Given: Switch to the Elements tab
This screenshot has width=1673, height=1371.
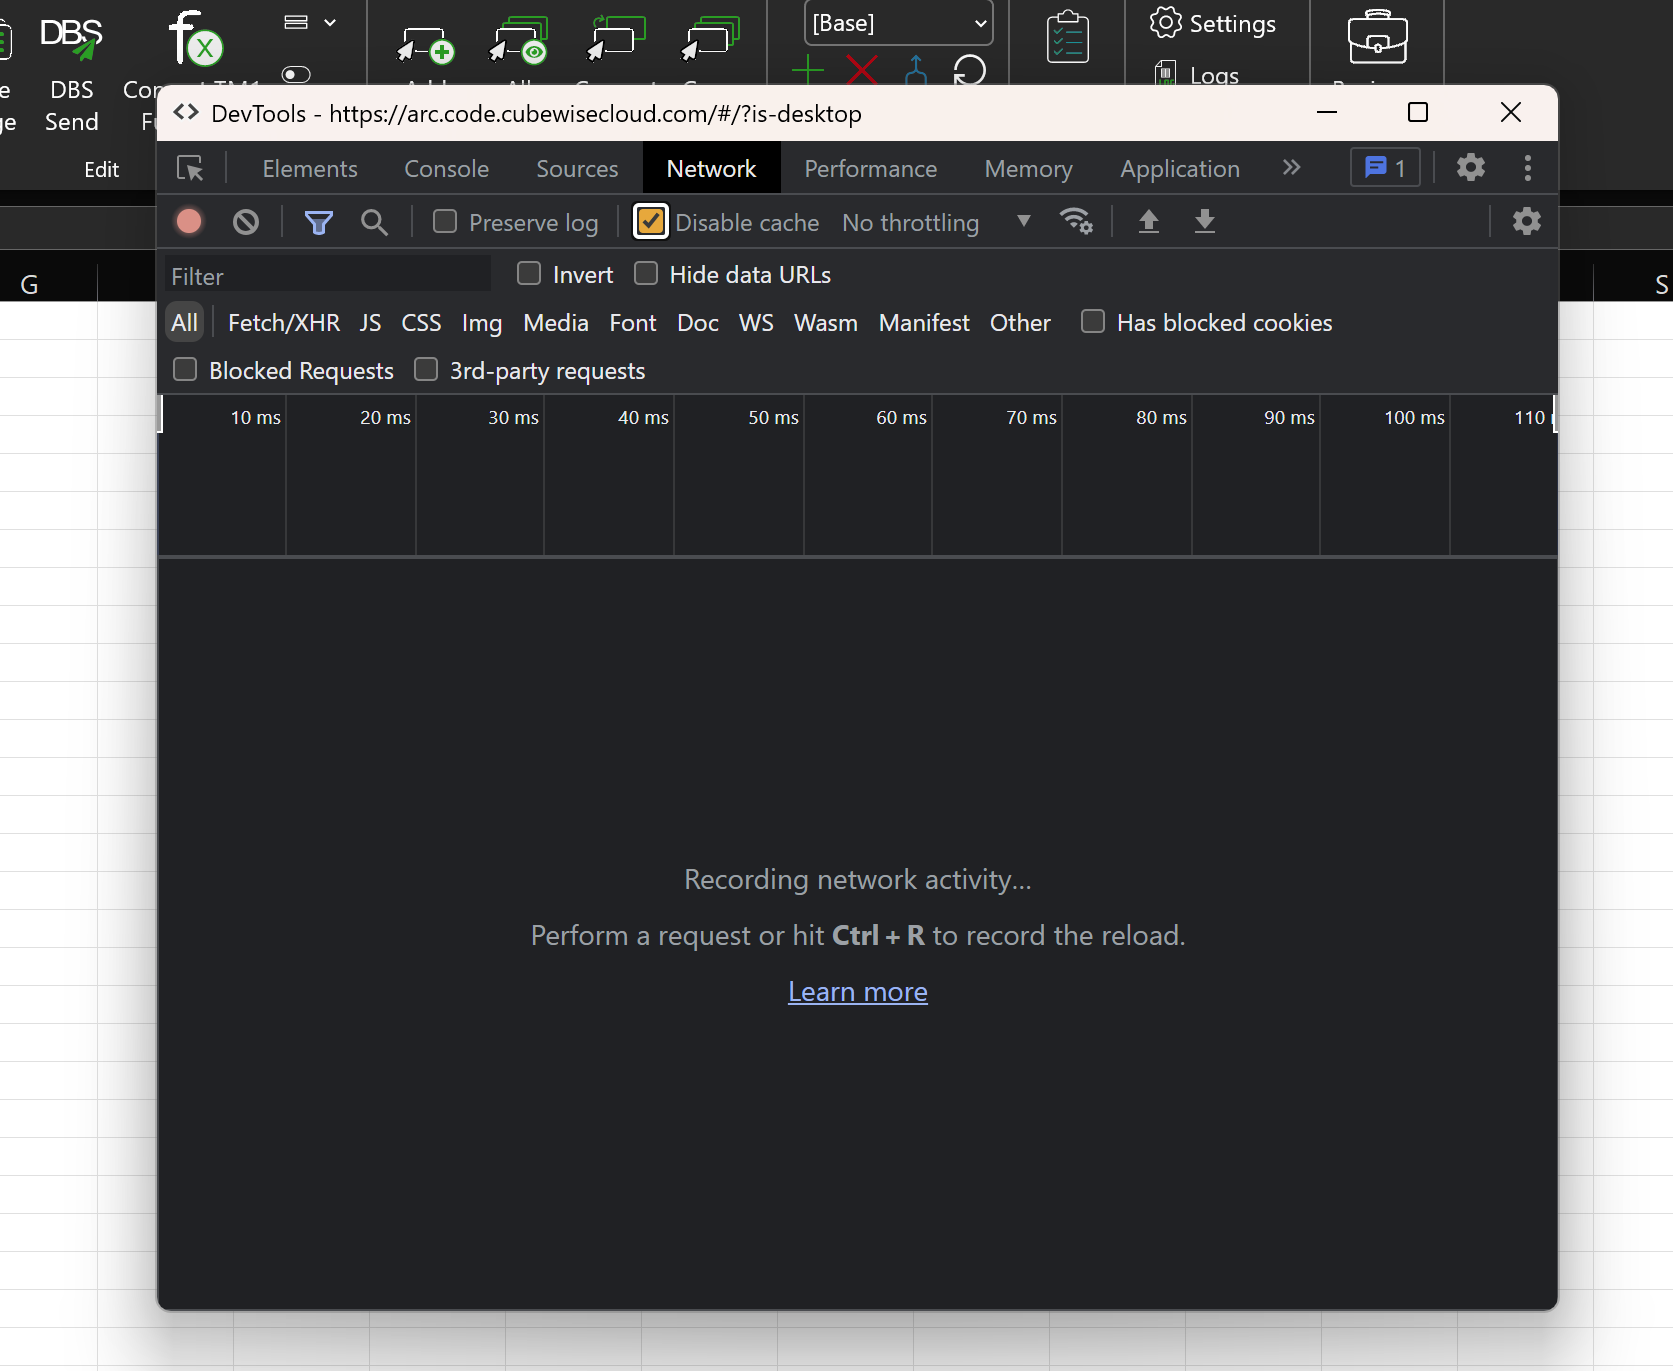Looking at the screenshot, I should pos(310,169).
